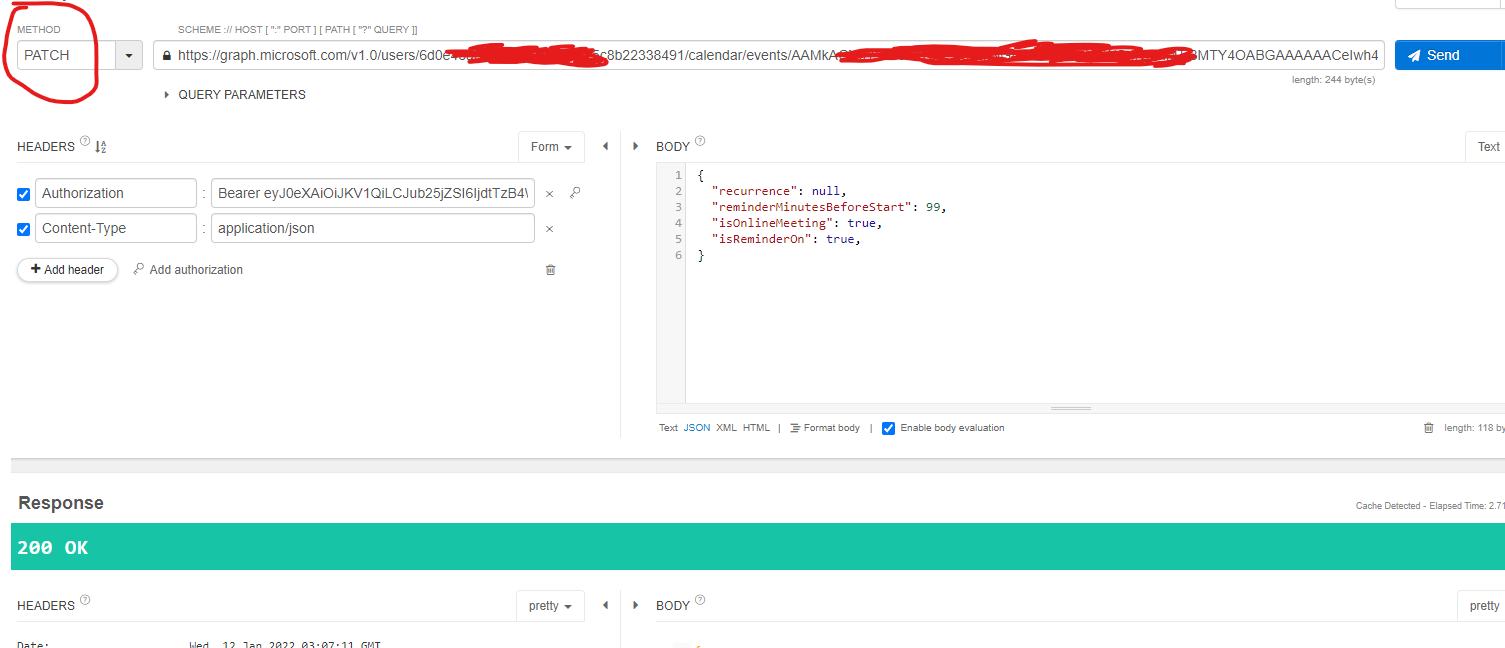Delete all headers with the trash icon
Viewport: 1505px width, 648px height.
[550, 270]
